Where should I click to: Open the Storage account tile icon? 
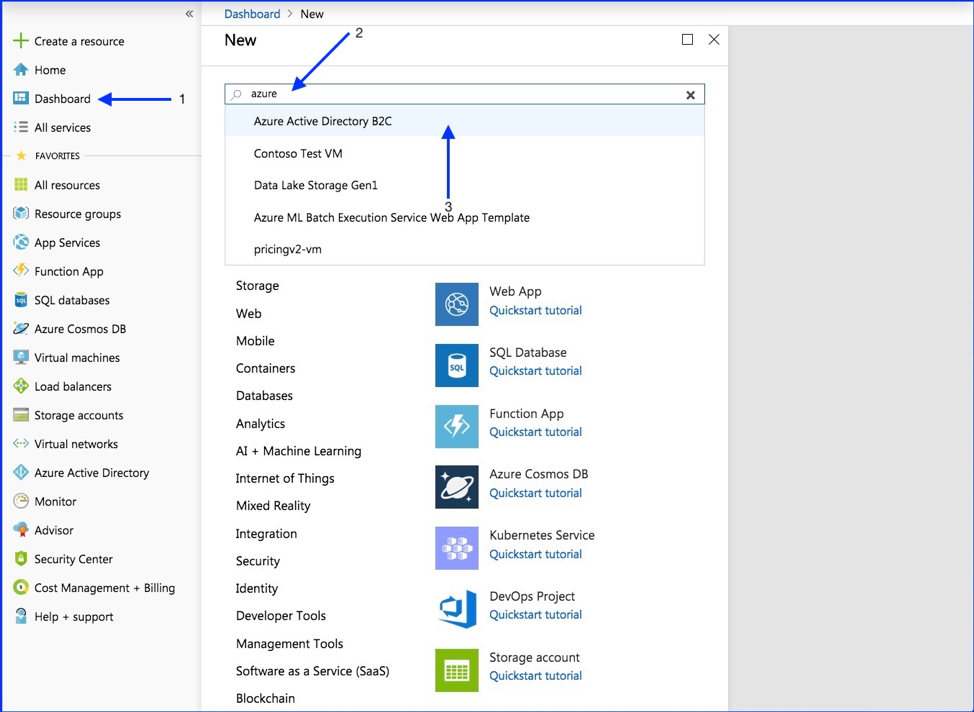coord(457,670)
